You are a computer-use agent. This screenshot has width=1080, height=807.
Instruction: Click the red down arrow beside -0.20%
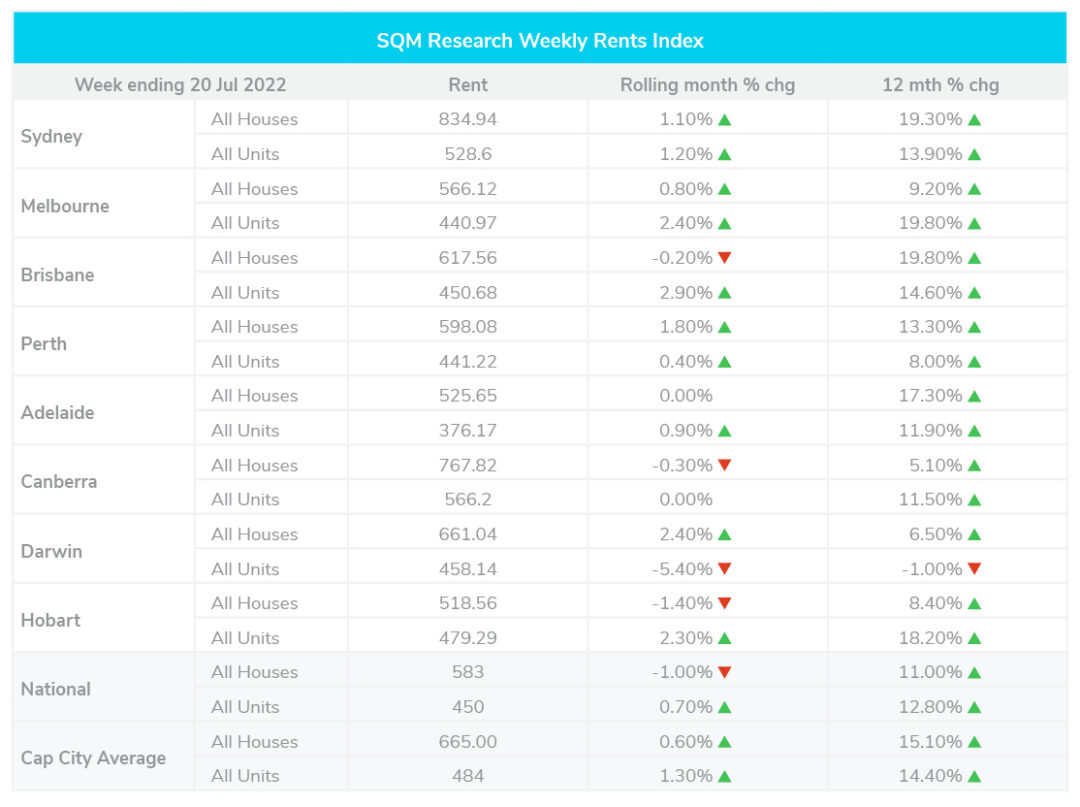pos(724,258)
